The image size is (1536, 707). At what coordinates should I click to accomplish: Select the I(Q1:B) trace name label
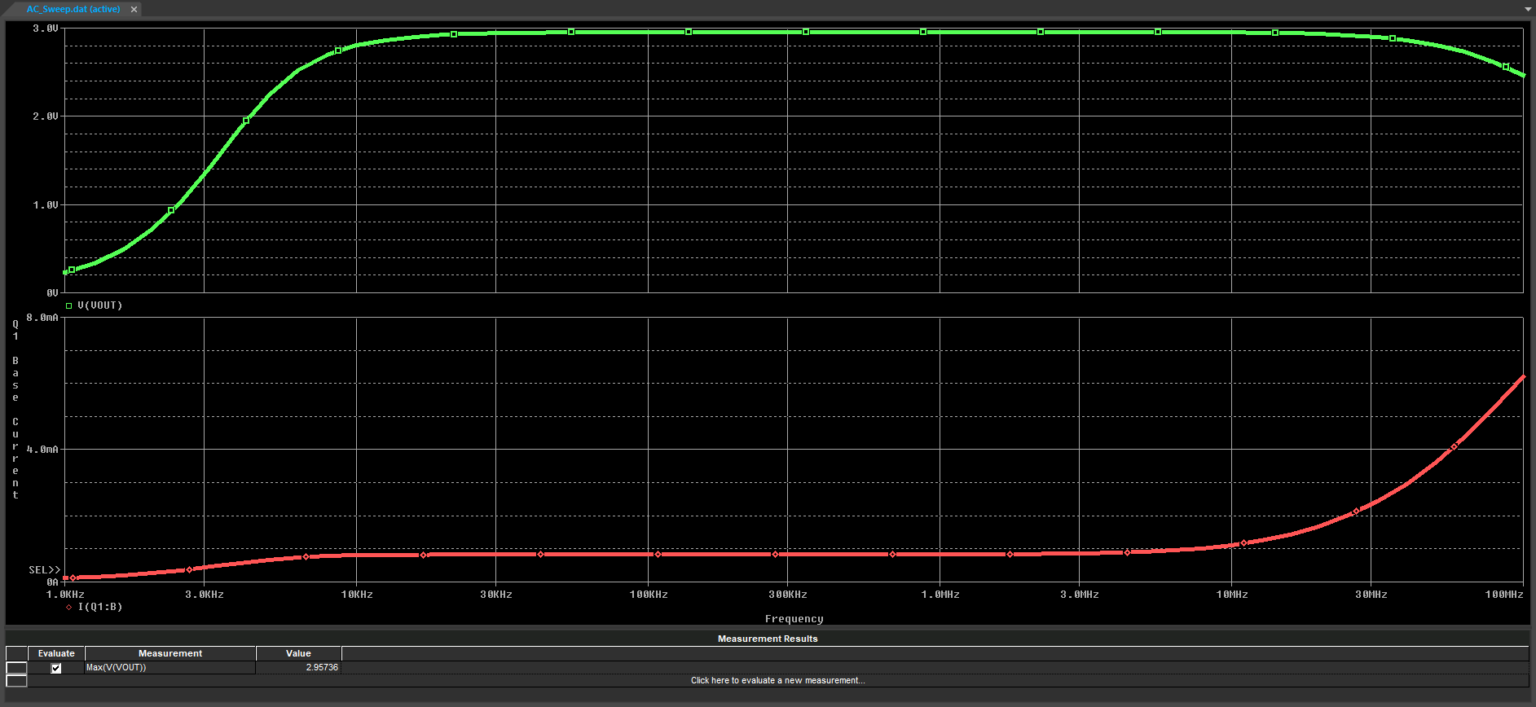click(100, 606)
